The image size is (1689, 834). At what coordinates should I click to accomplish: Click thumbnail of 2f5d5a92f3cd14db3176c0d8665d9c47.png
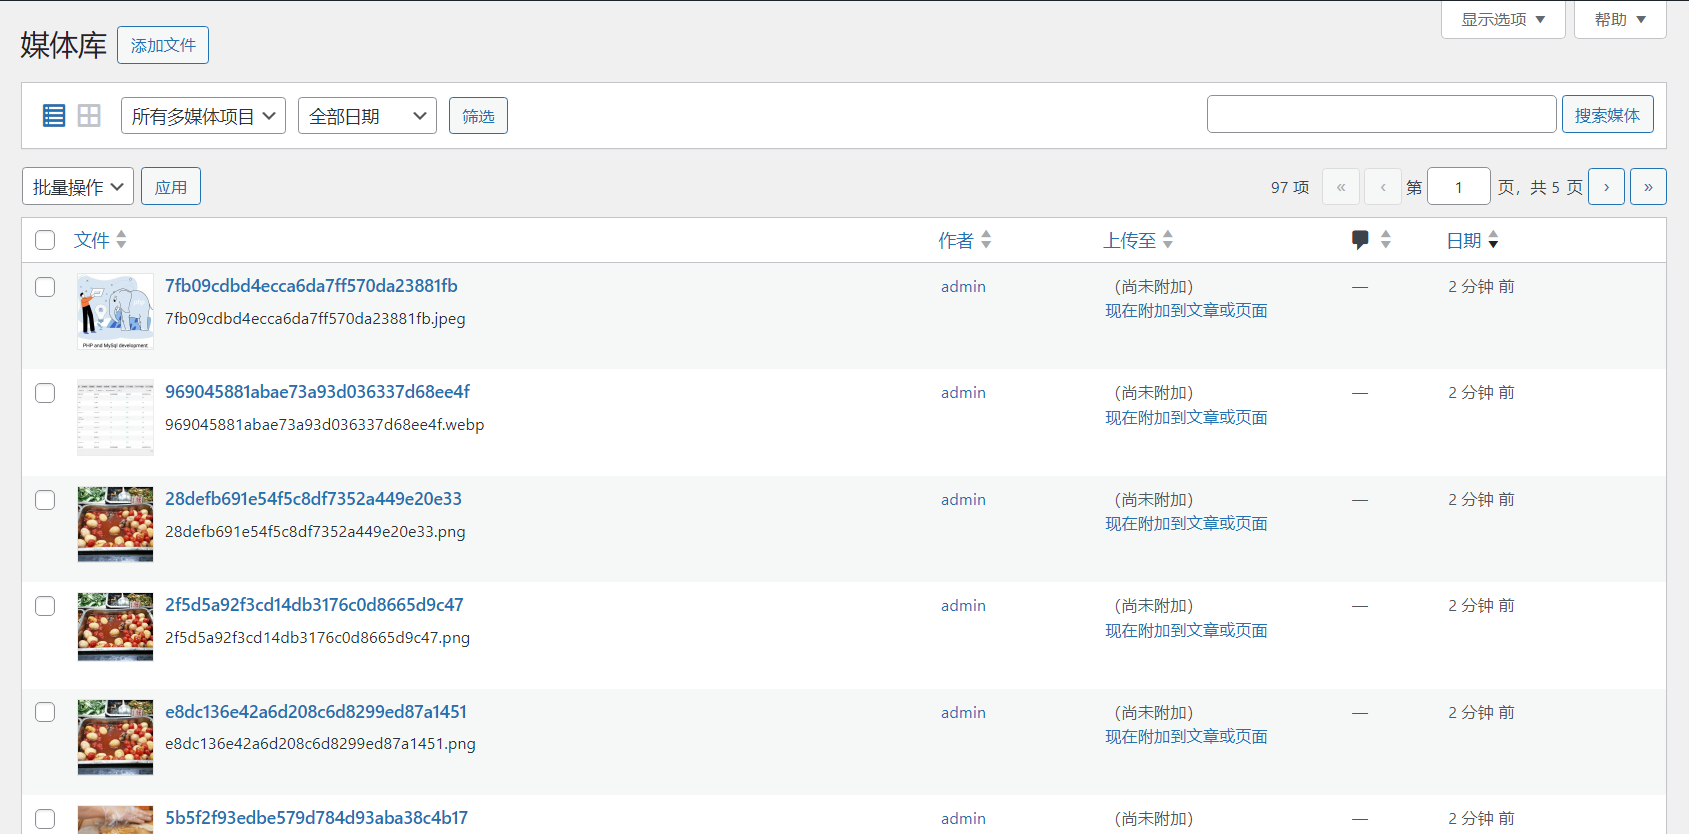pos(115,627)
